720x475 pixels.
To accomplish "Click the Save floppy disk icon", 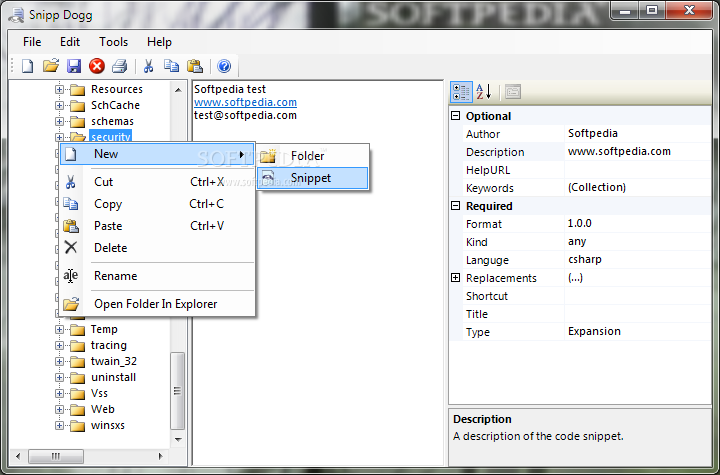I will tap(74, 66).
